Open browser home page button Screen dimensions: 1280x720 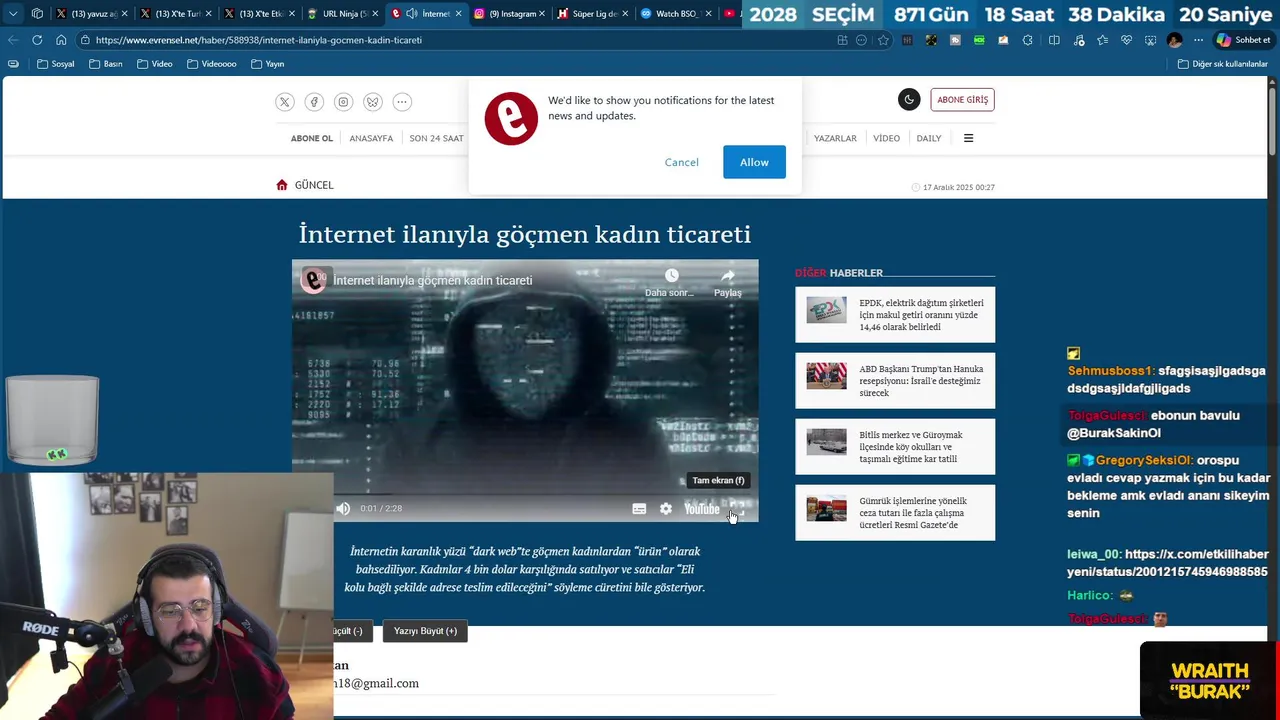61,40
